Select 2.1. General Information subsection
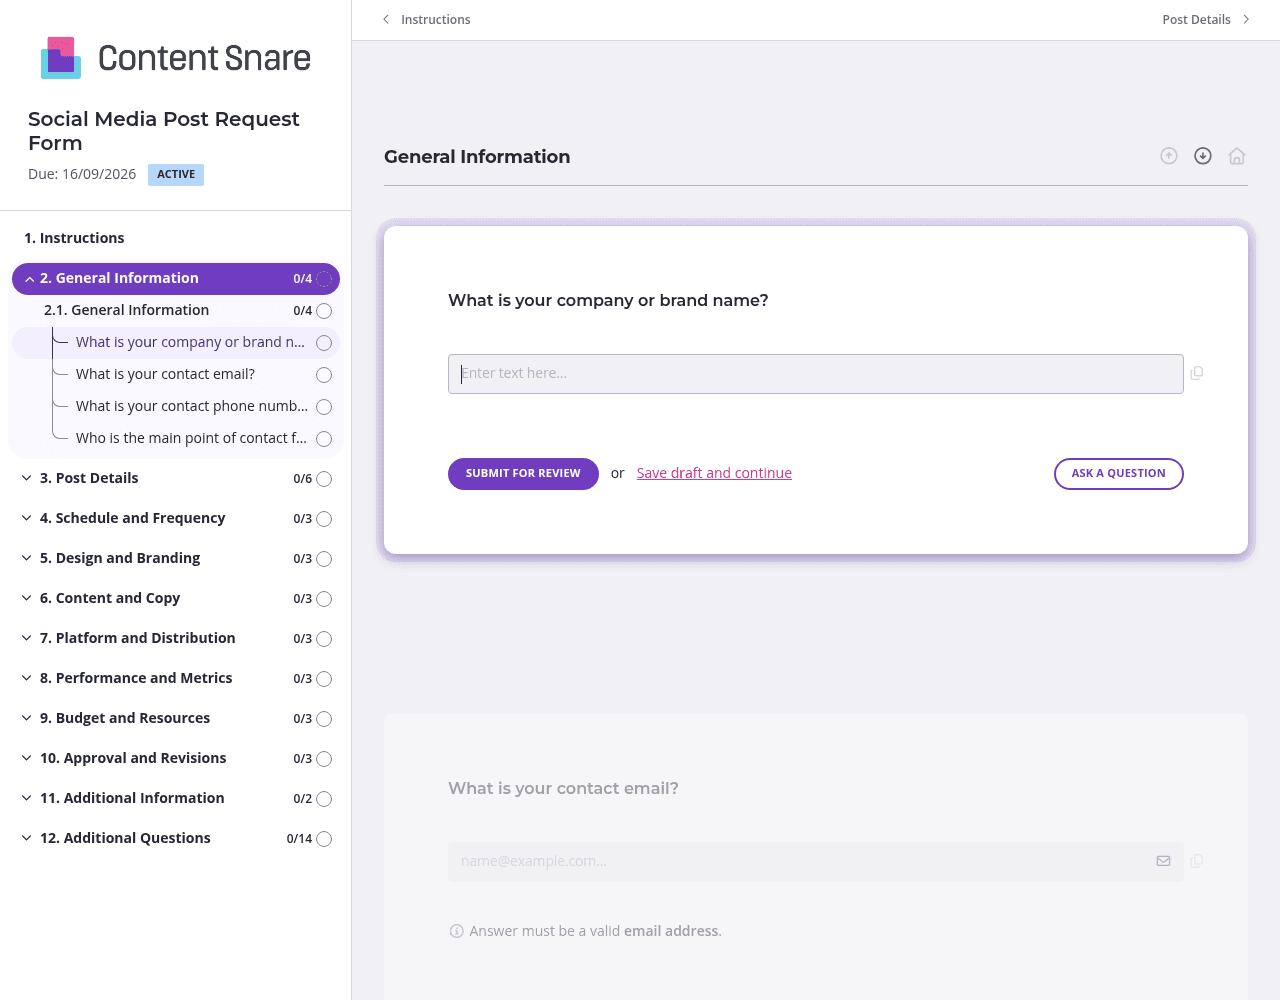The height and width of the screenshot is (1000, 1280). point(126,310)
